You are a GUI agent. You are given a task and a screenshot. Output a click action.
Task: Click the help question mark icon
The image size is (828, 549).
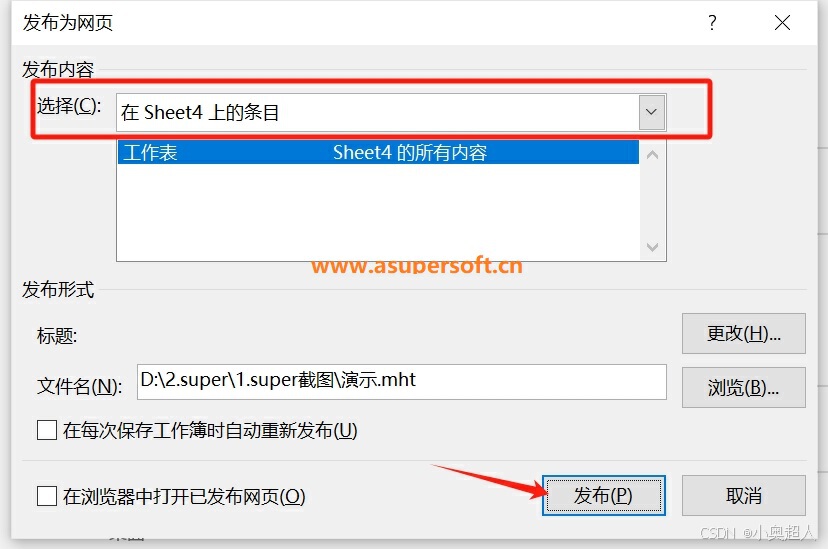(x=712, y=22)
